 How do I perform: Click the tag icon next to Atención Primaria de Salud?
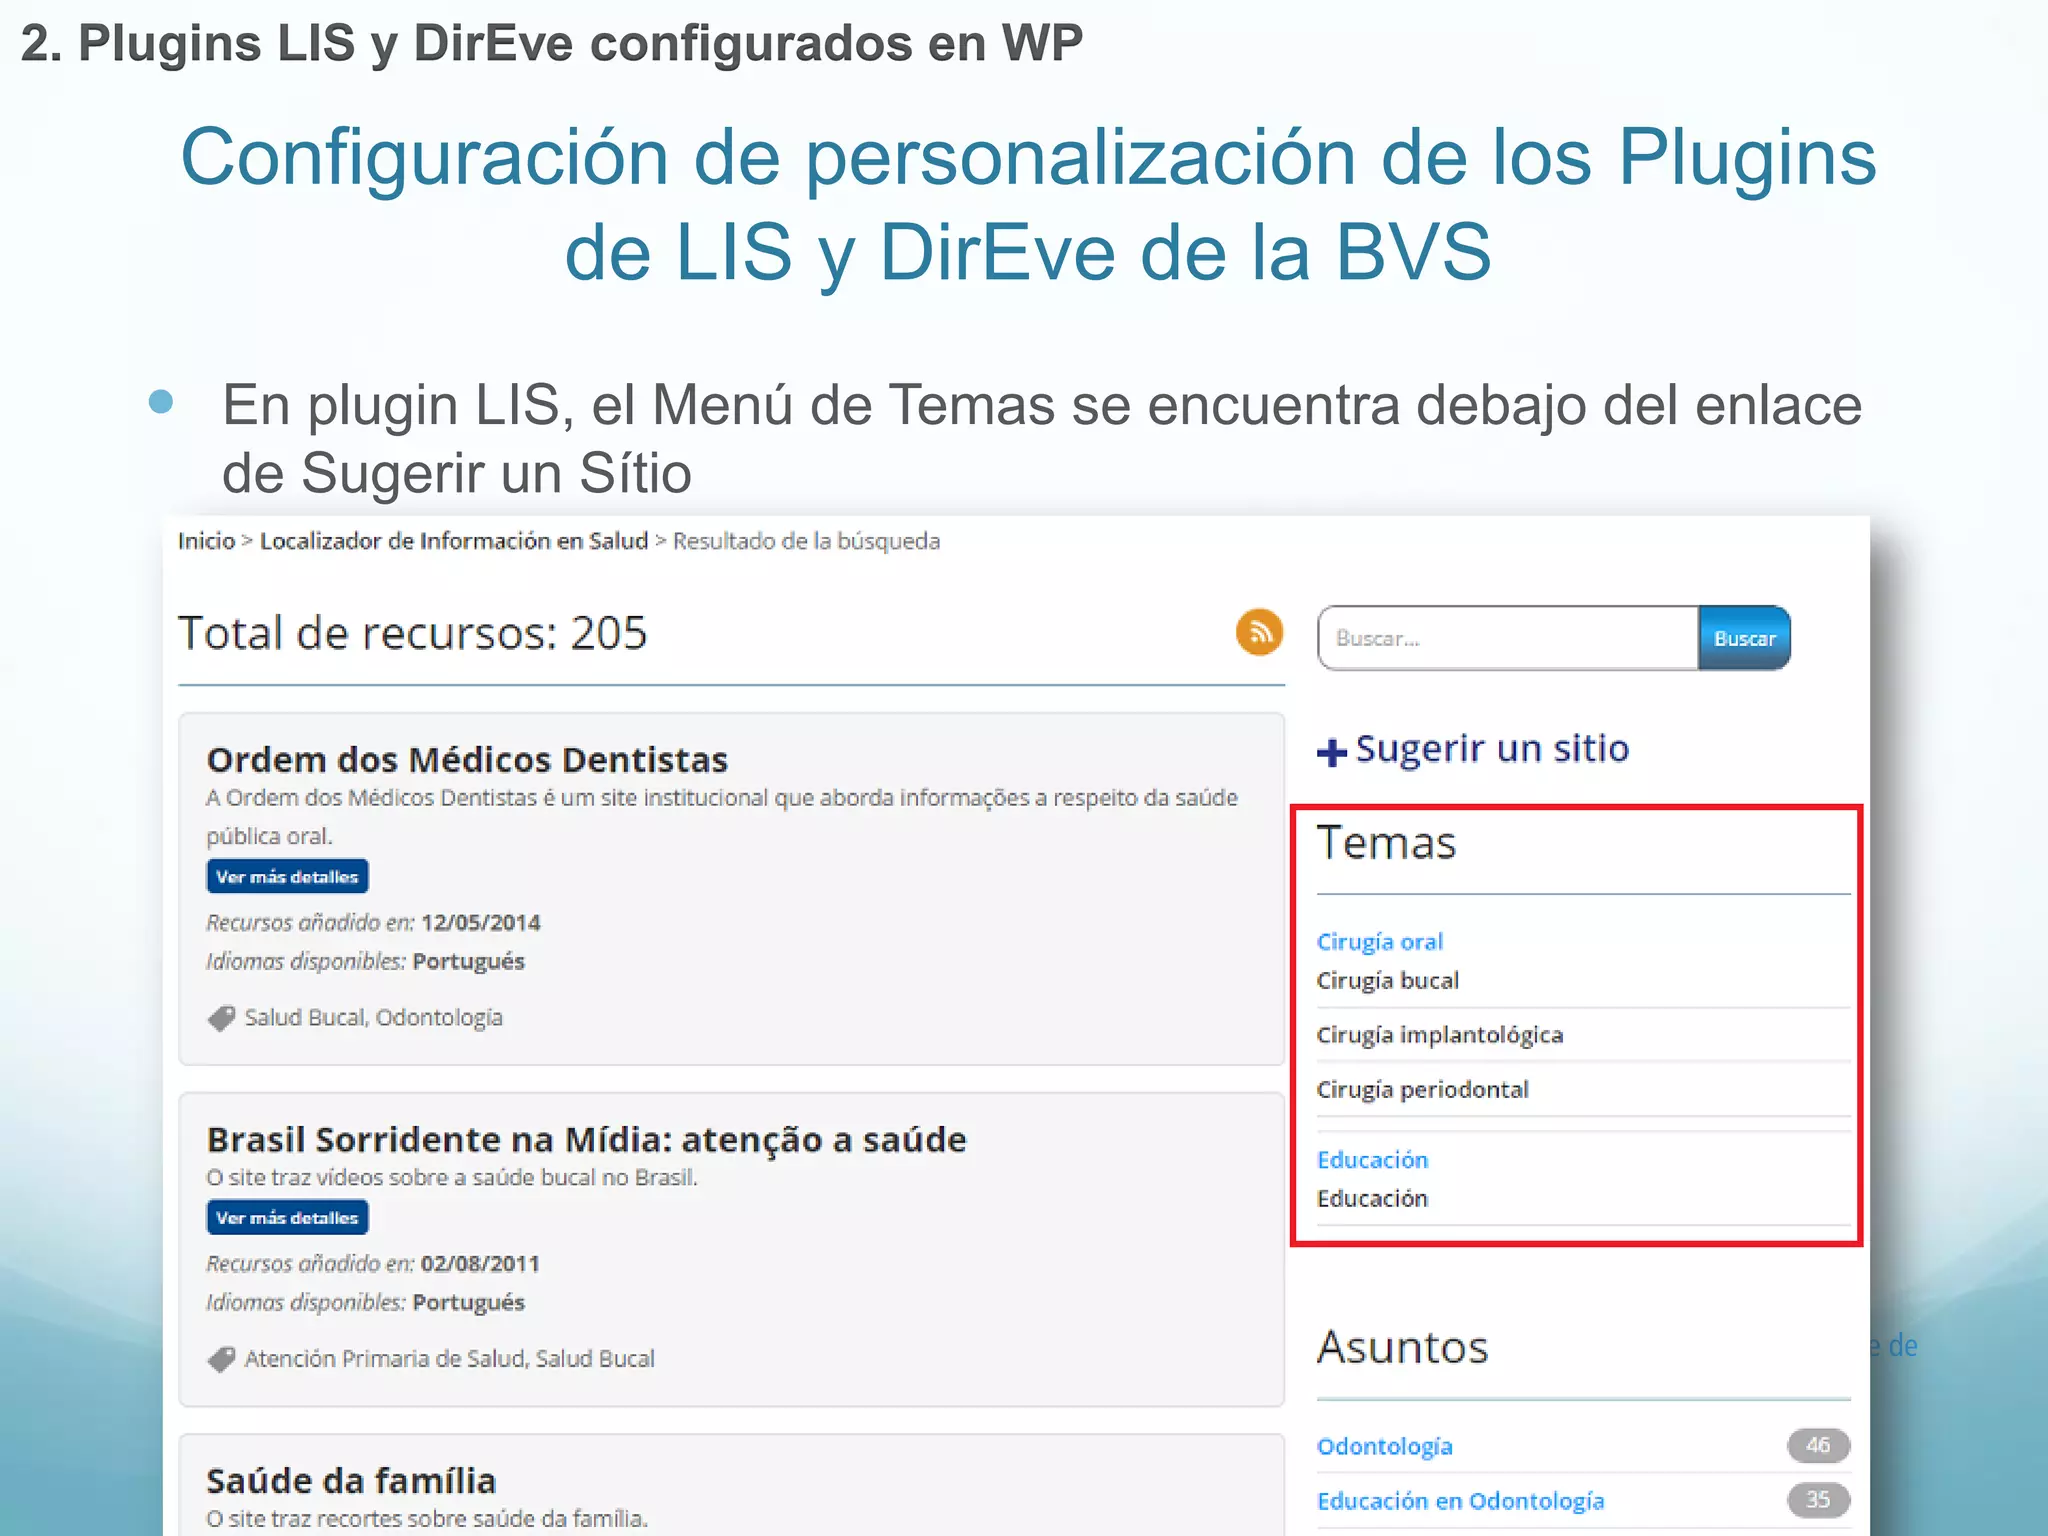pos(221,1359)
